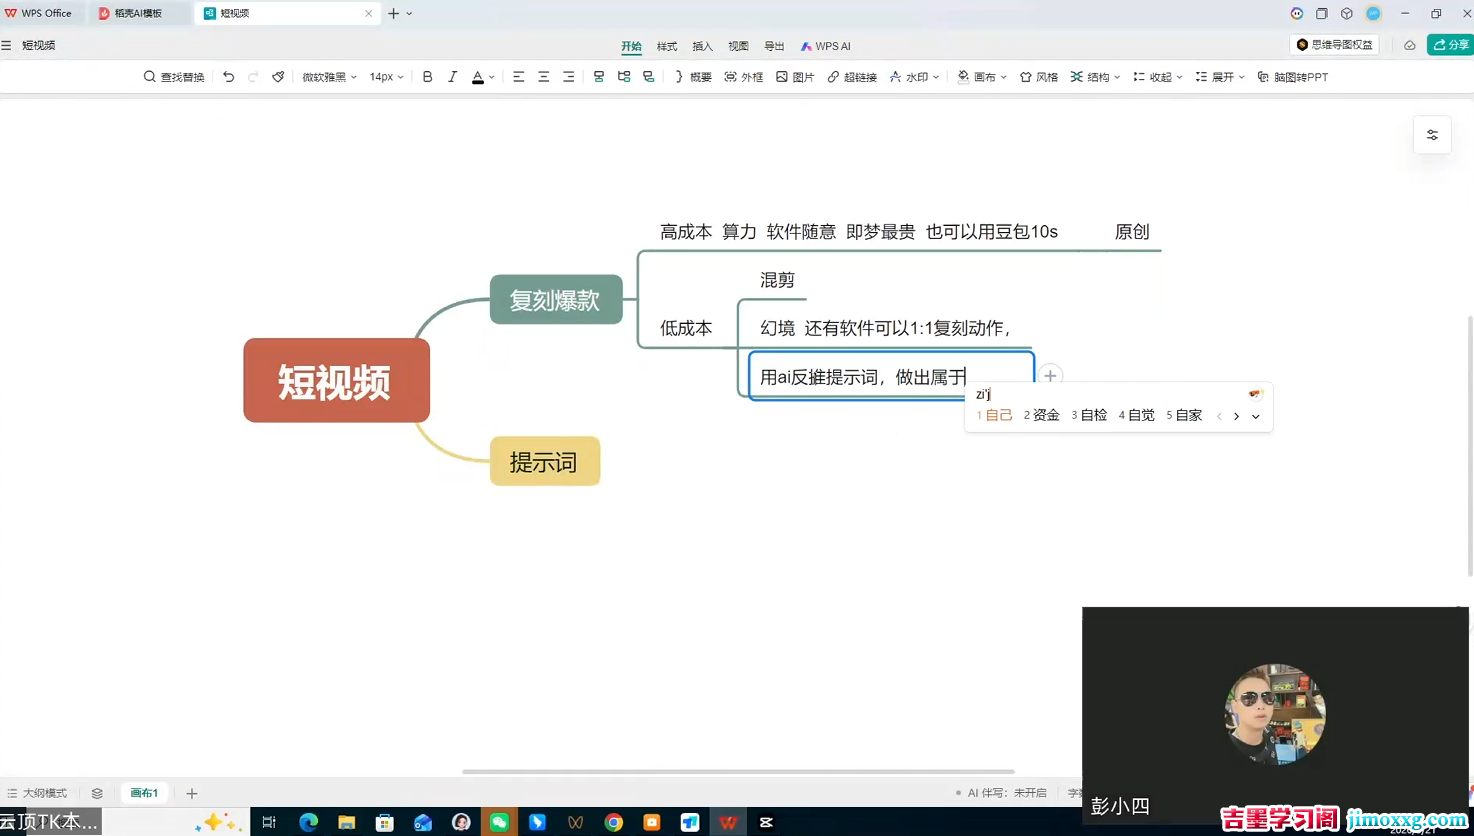Apply the font color A icon
Screen dimensions: 1474x836
click(x=478, y=77)
